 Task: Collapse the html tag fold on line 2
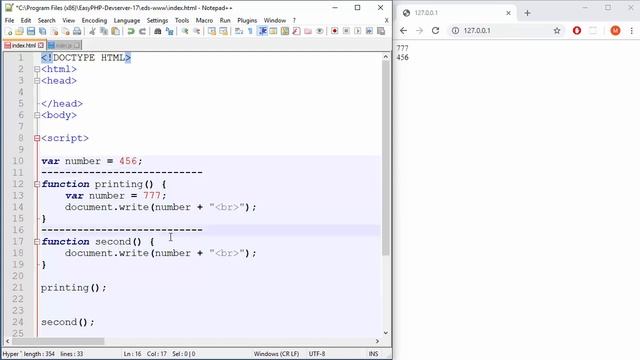(x=37, y=69)
